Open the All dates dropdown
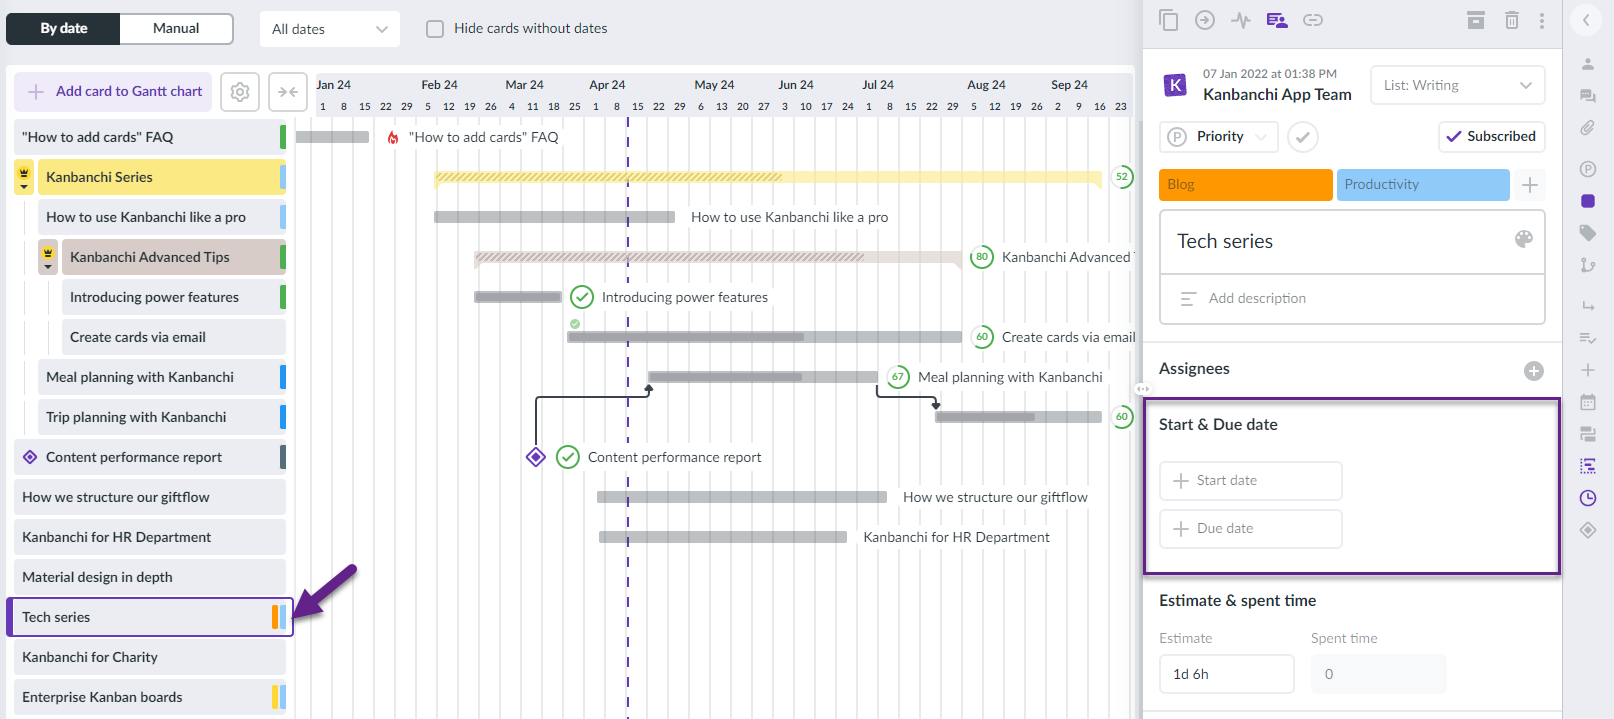Viewport: 1614px width, 719px height. coord(329,29)
